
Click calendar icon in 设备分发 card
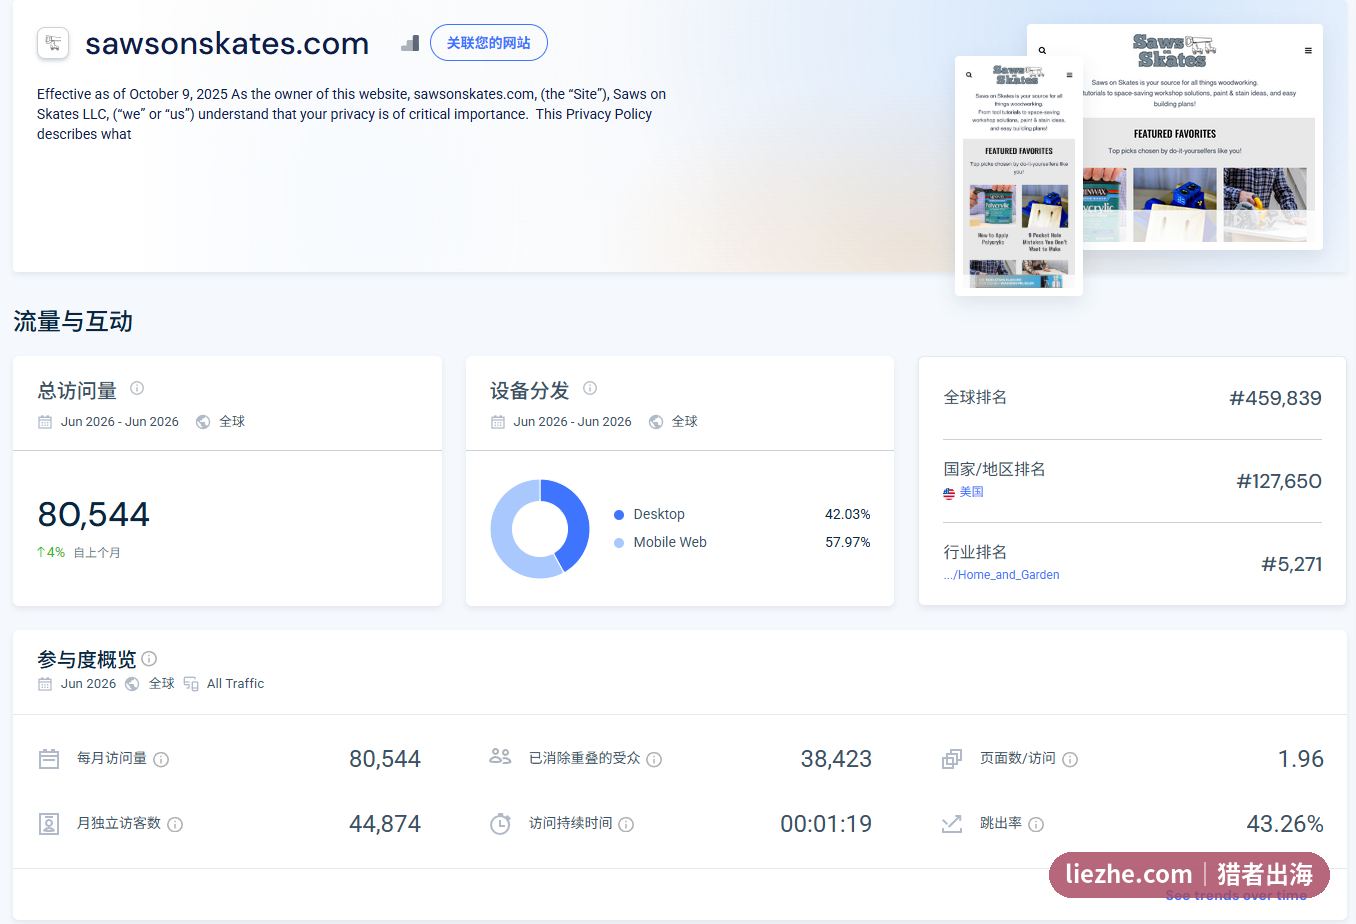[x=498, y=422]
